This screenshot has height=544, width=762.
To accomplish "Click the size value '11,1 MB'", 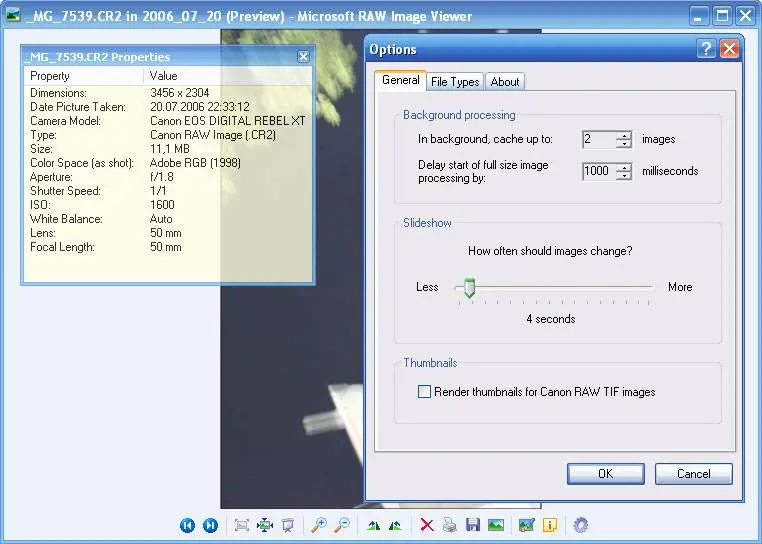I will pyautogui.click(x=170, y=149).
